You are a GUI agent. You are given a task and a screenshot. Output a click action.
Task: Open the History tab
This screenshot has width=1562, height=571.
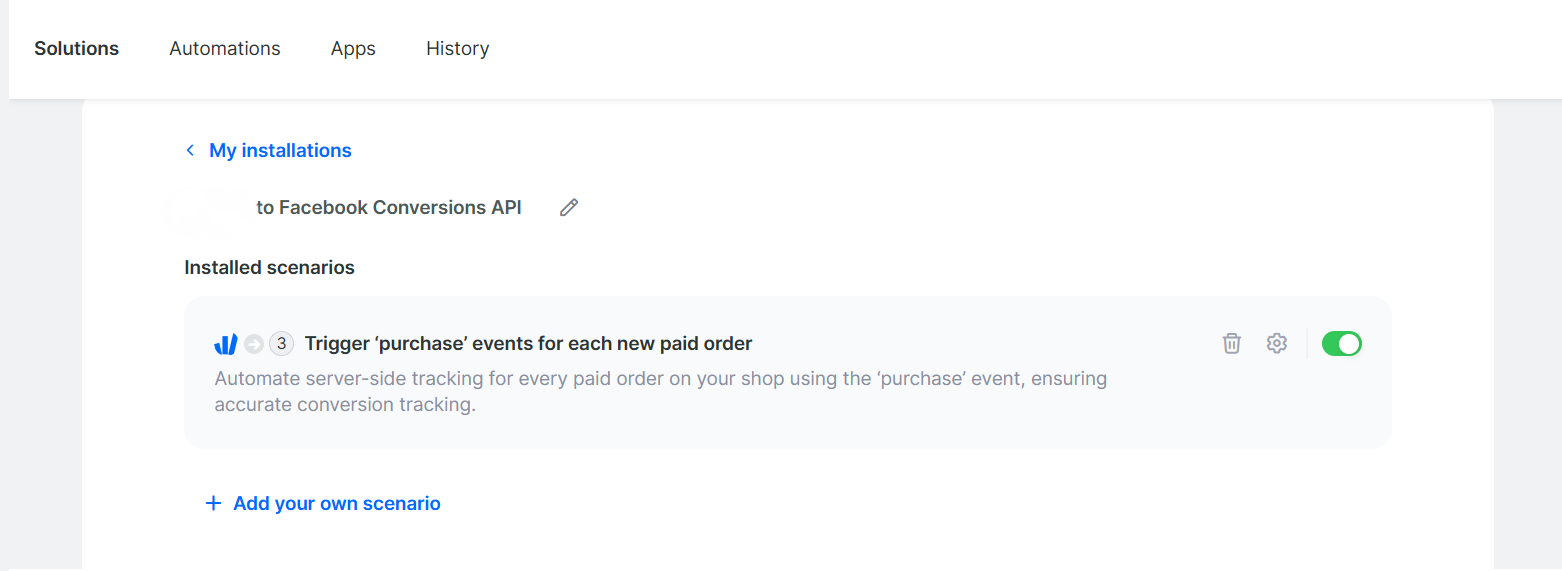pyautogui.click(x=457, y=48)
